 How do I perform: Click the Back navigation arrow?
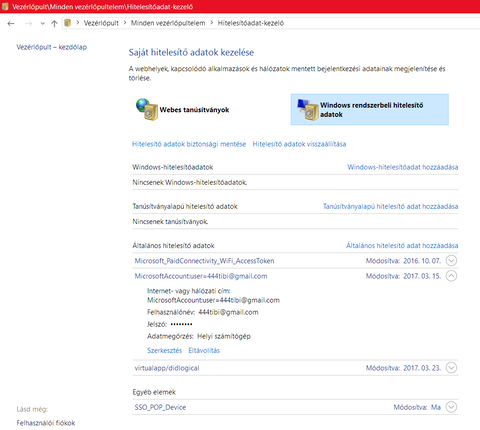(x=11, y=23)
